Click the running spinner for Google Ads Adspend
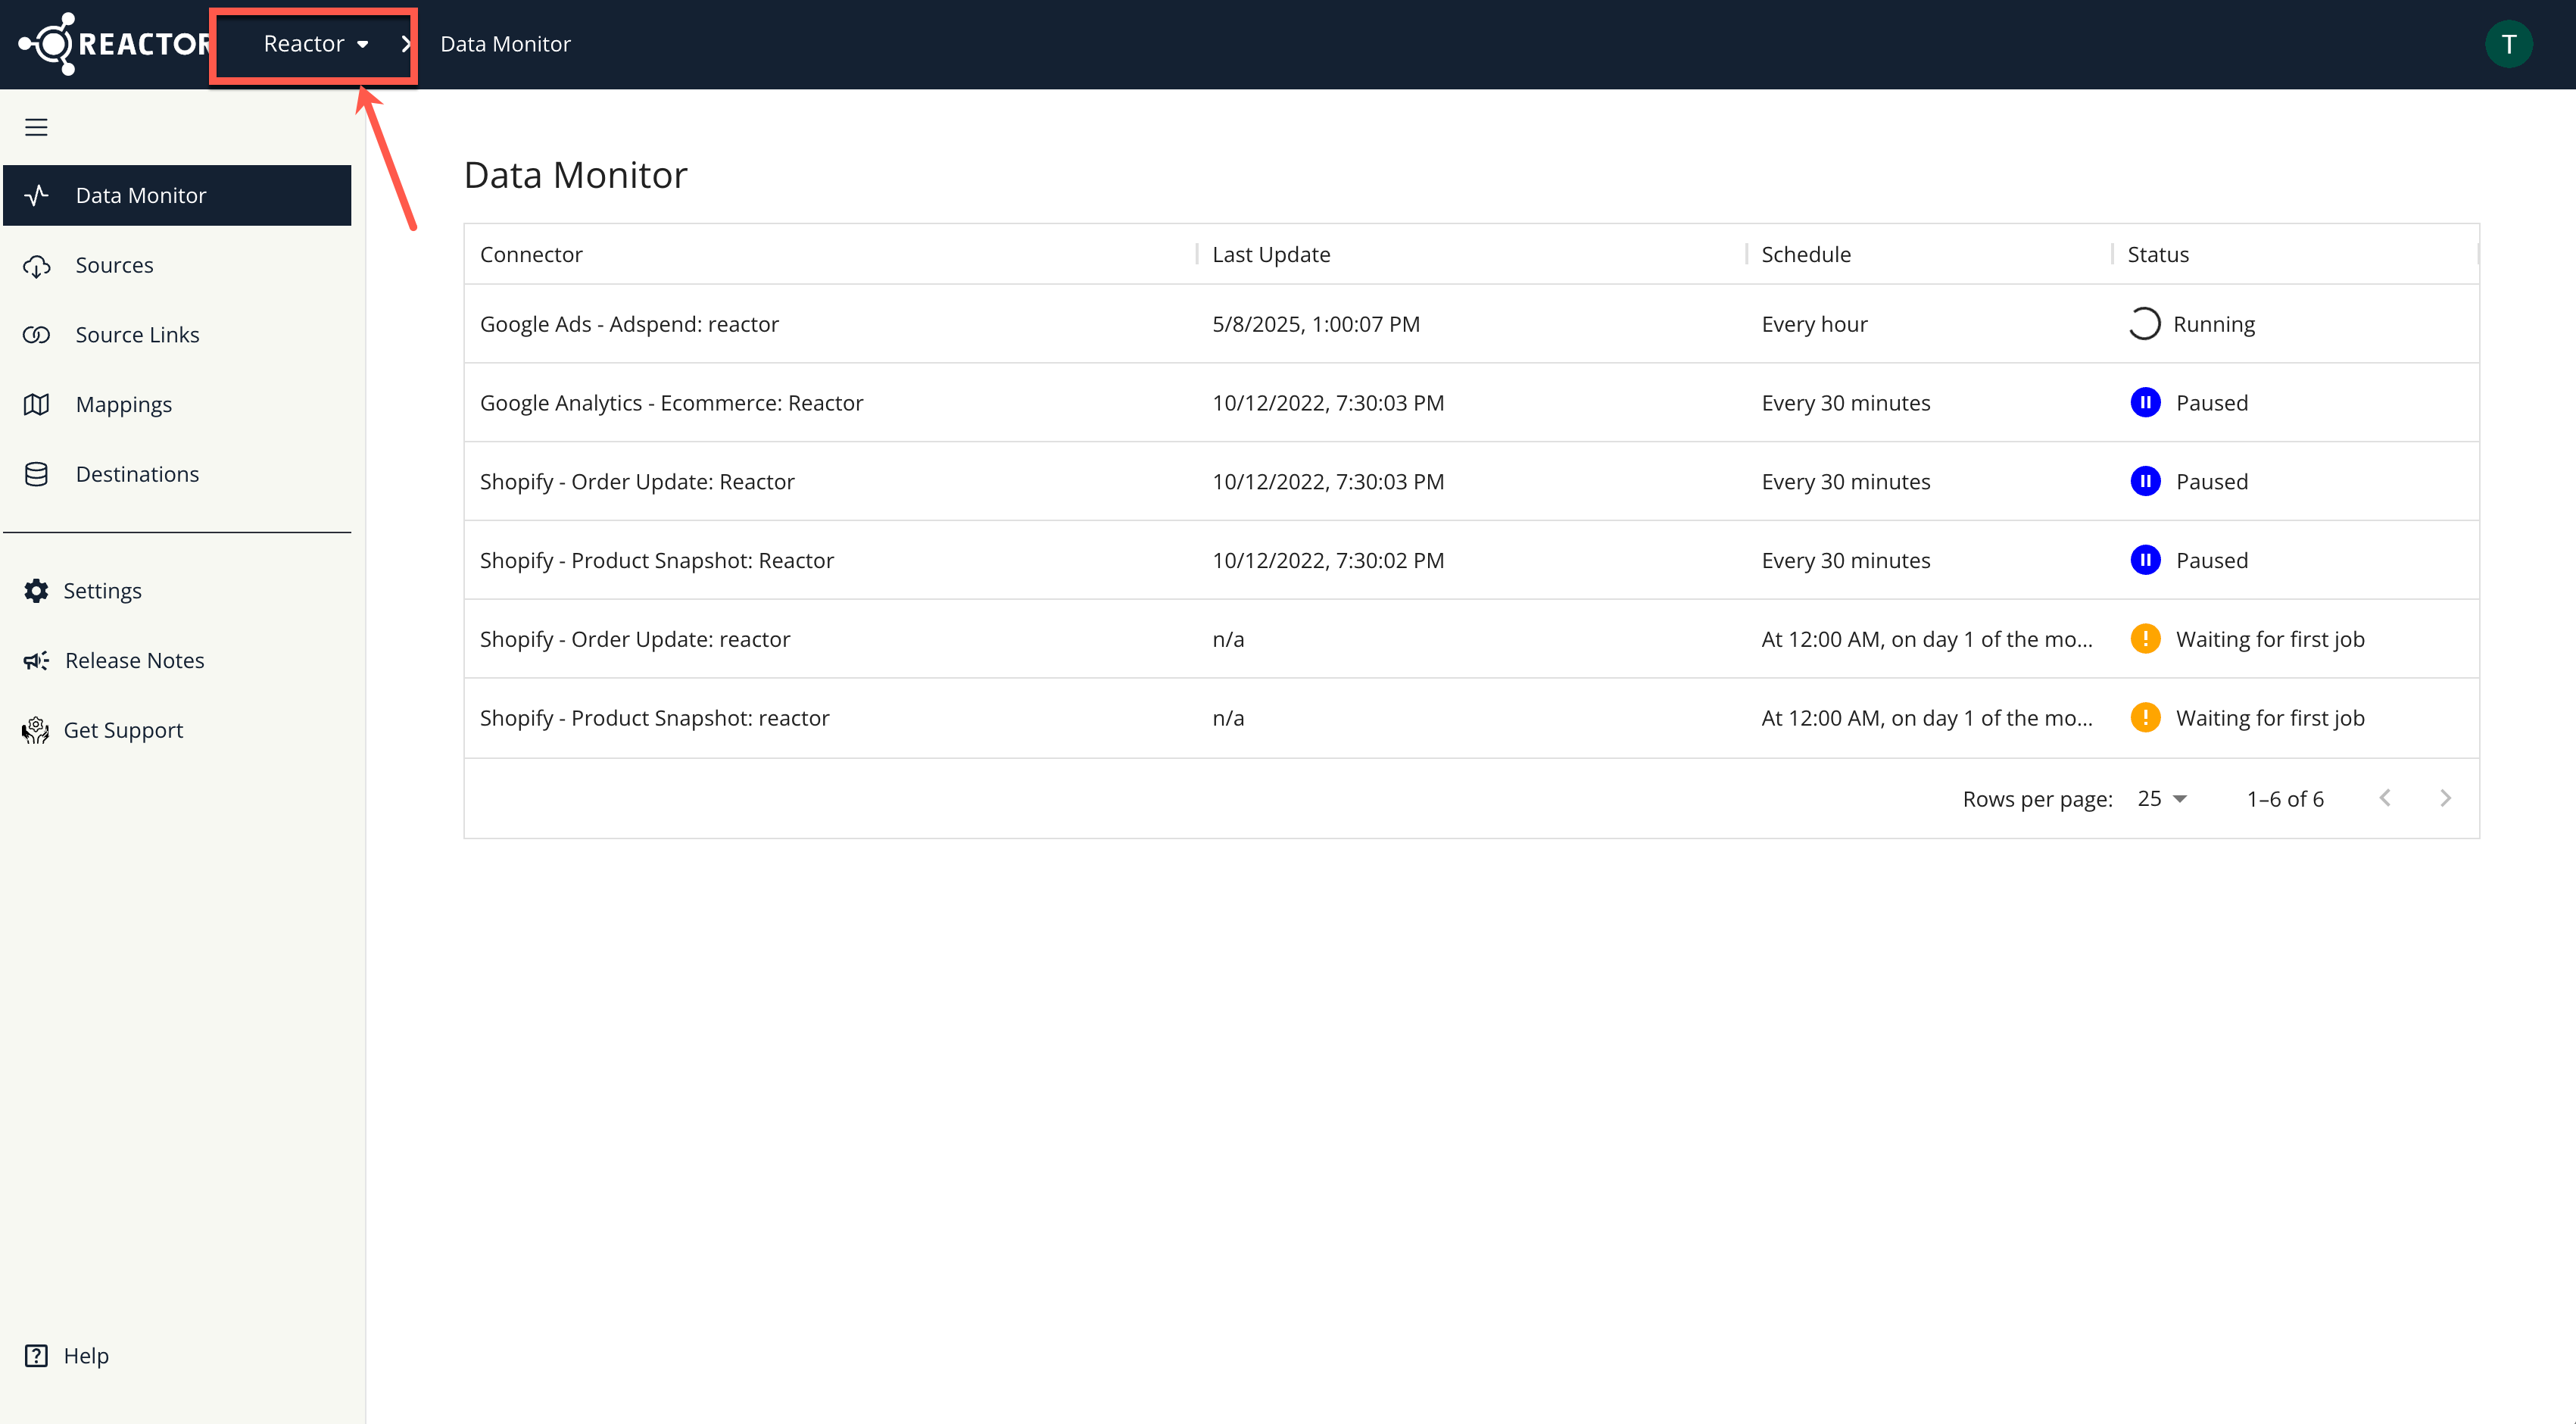This screenshot has width=2576, height=1424. (2146, 323)
